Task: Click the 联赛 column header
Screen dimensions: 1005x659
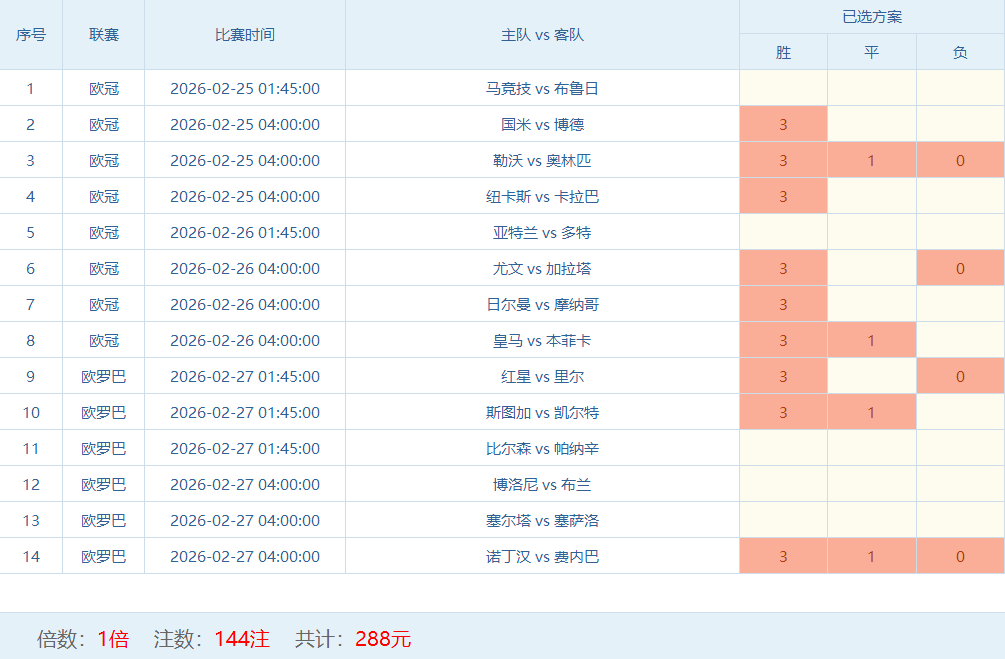Action: tap(104, 35)
